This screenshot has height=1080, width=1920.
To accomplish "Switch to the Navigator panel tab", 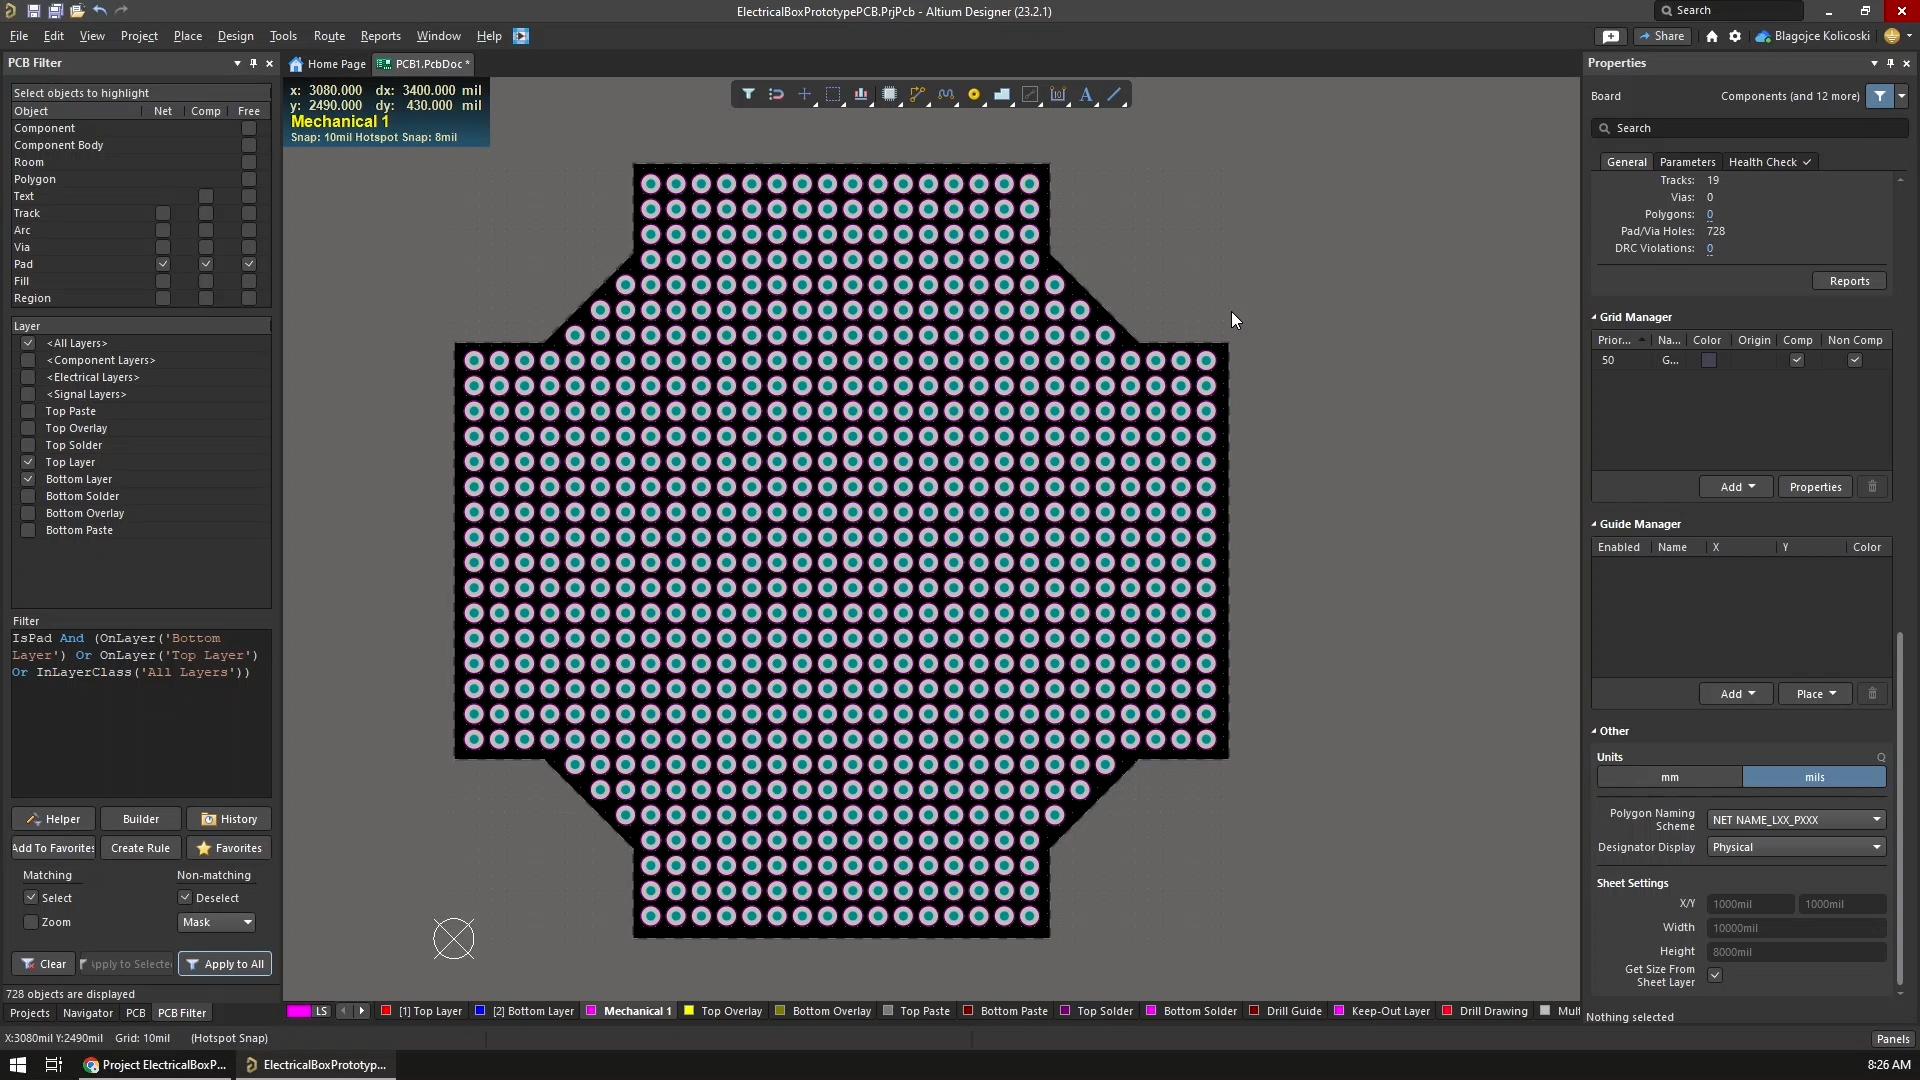I will 88,1013.
